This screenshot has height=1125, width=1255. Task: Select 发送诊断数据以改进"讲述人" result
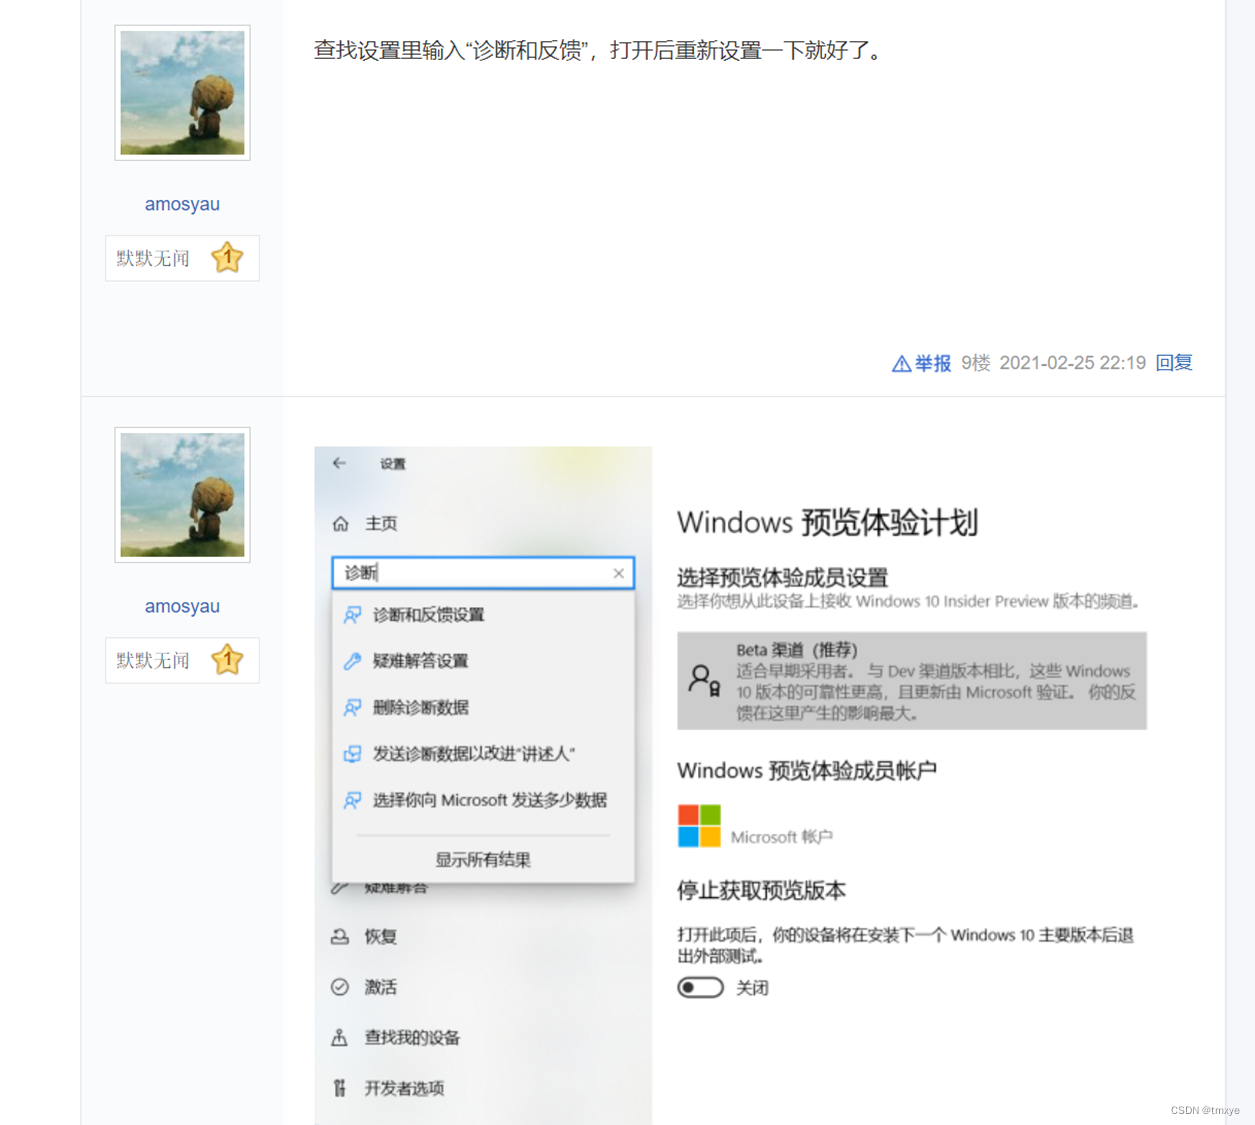483,754
